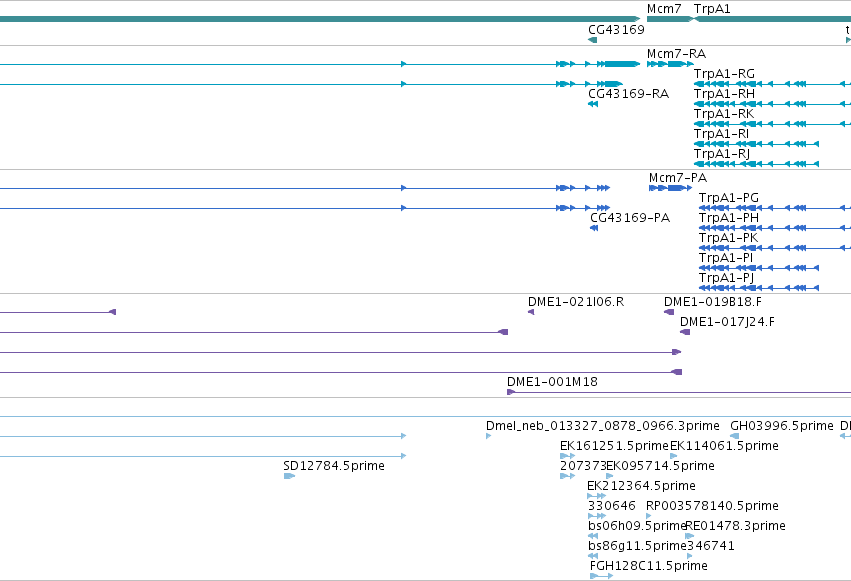Image resolution: width=851 pixels, height=581 pixels.
Task: Select the DME1-017J24.F clone label
Action: tap(727, 322)
